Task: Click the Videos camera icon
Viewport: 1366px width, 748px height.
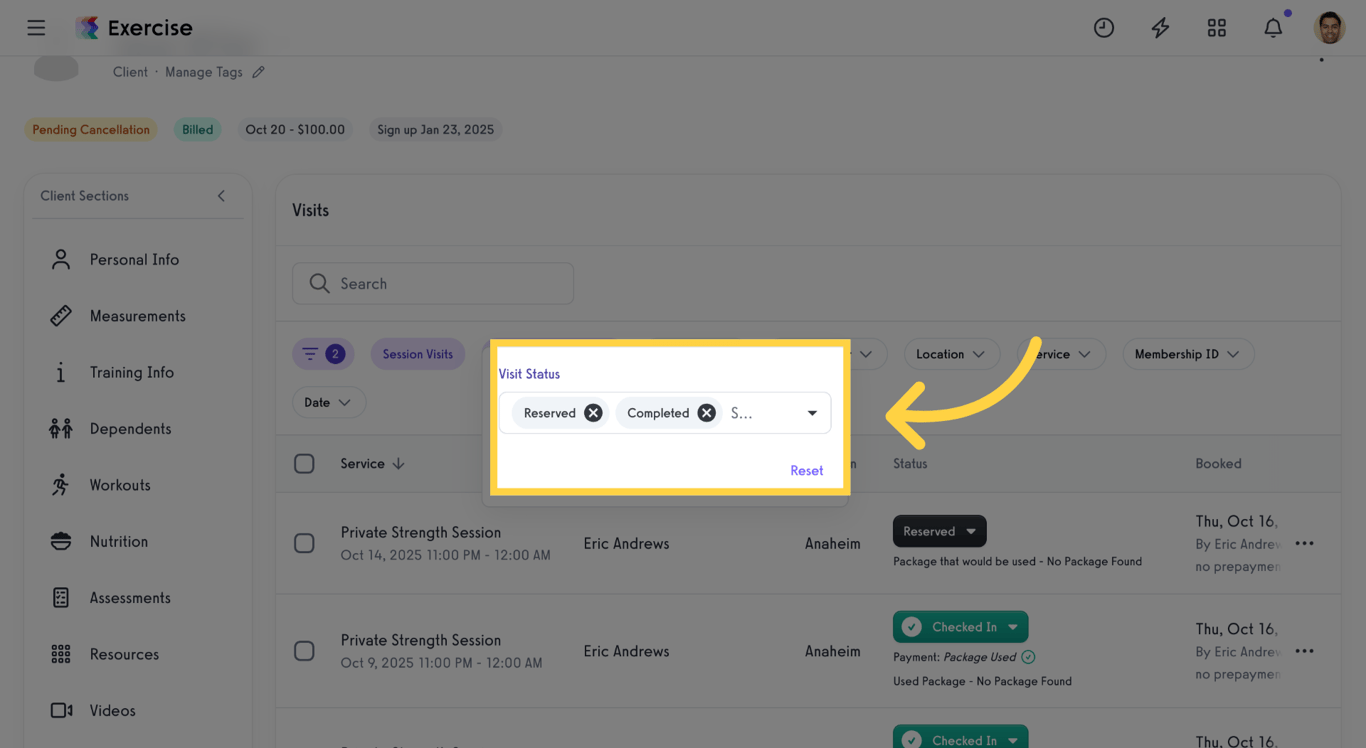Action: pyautogui.click(x=61, y=710)
